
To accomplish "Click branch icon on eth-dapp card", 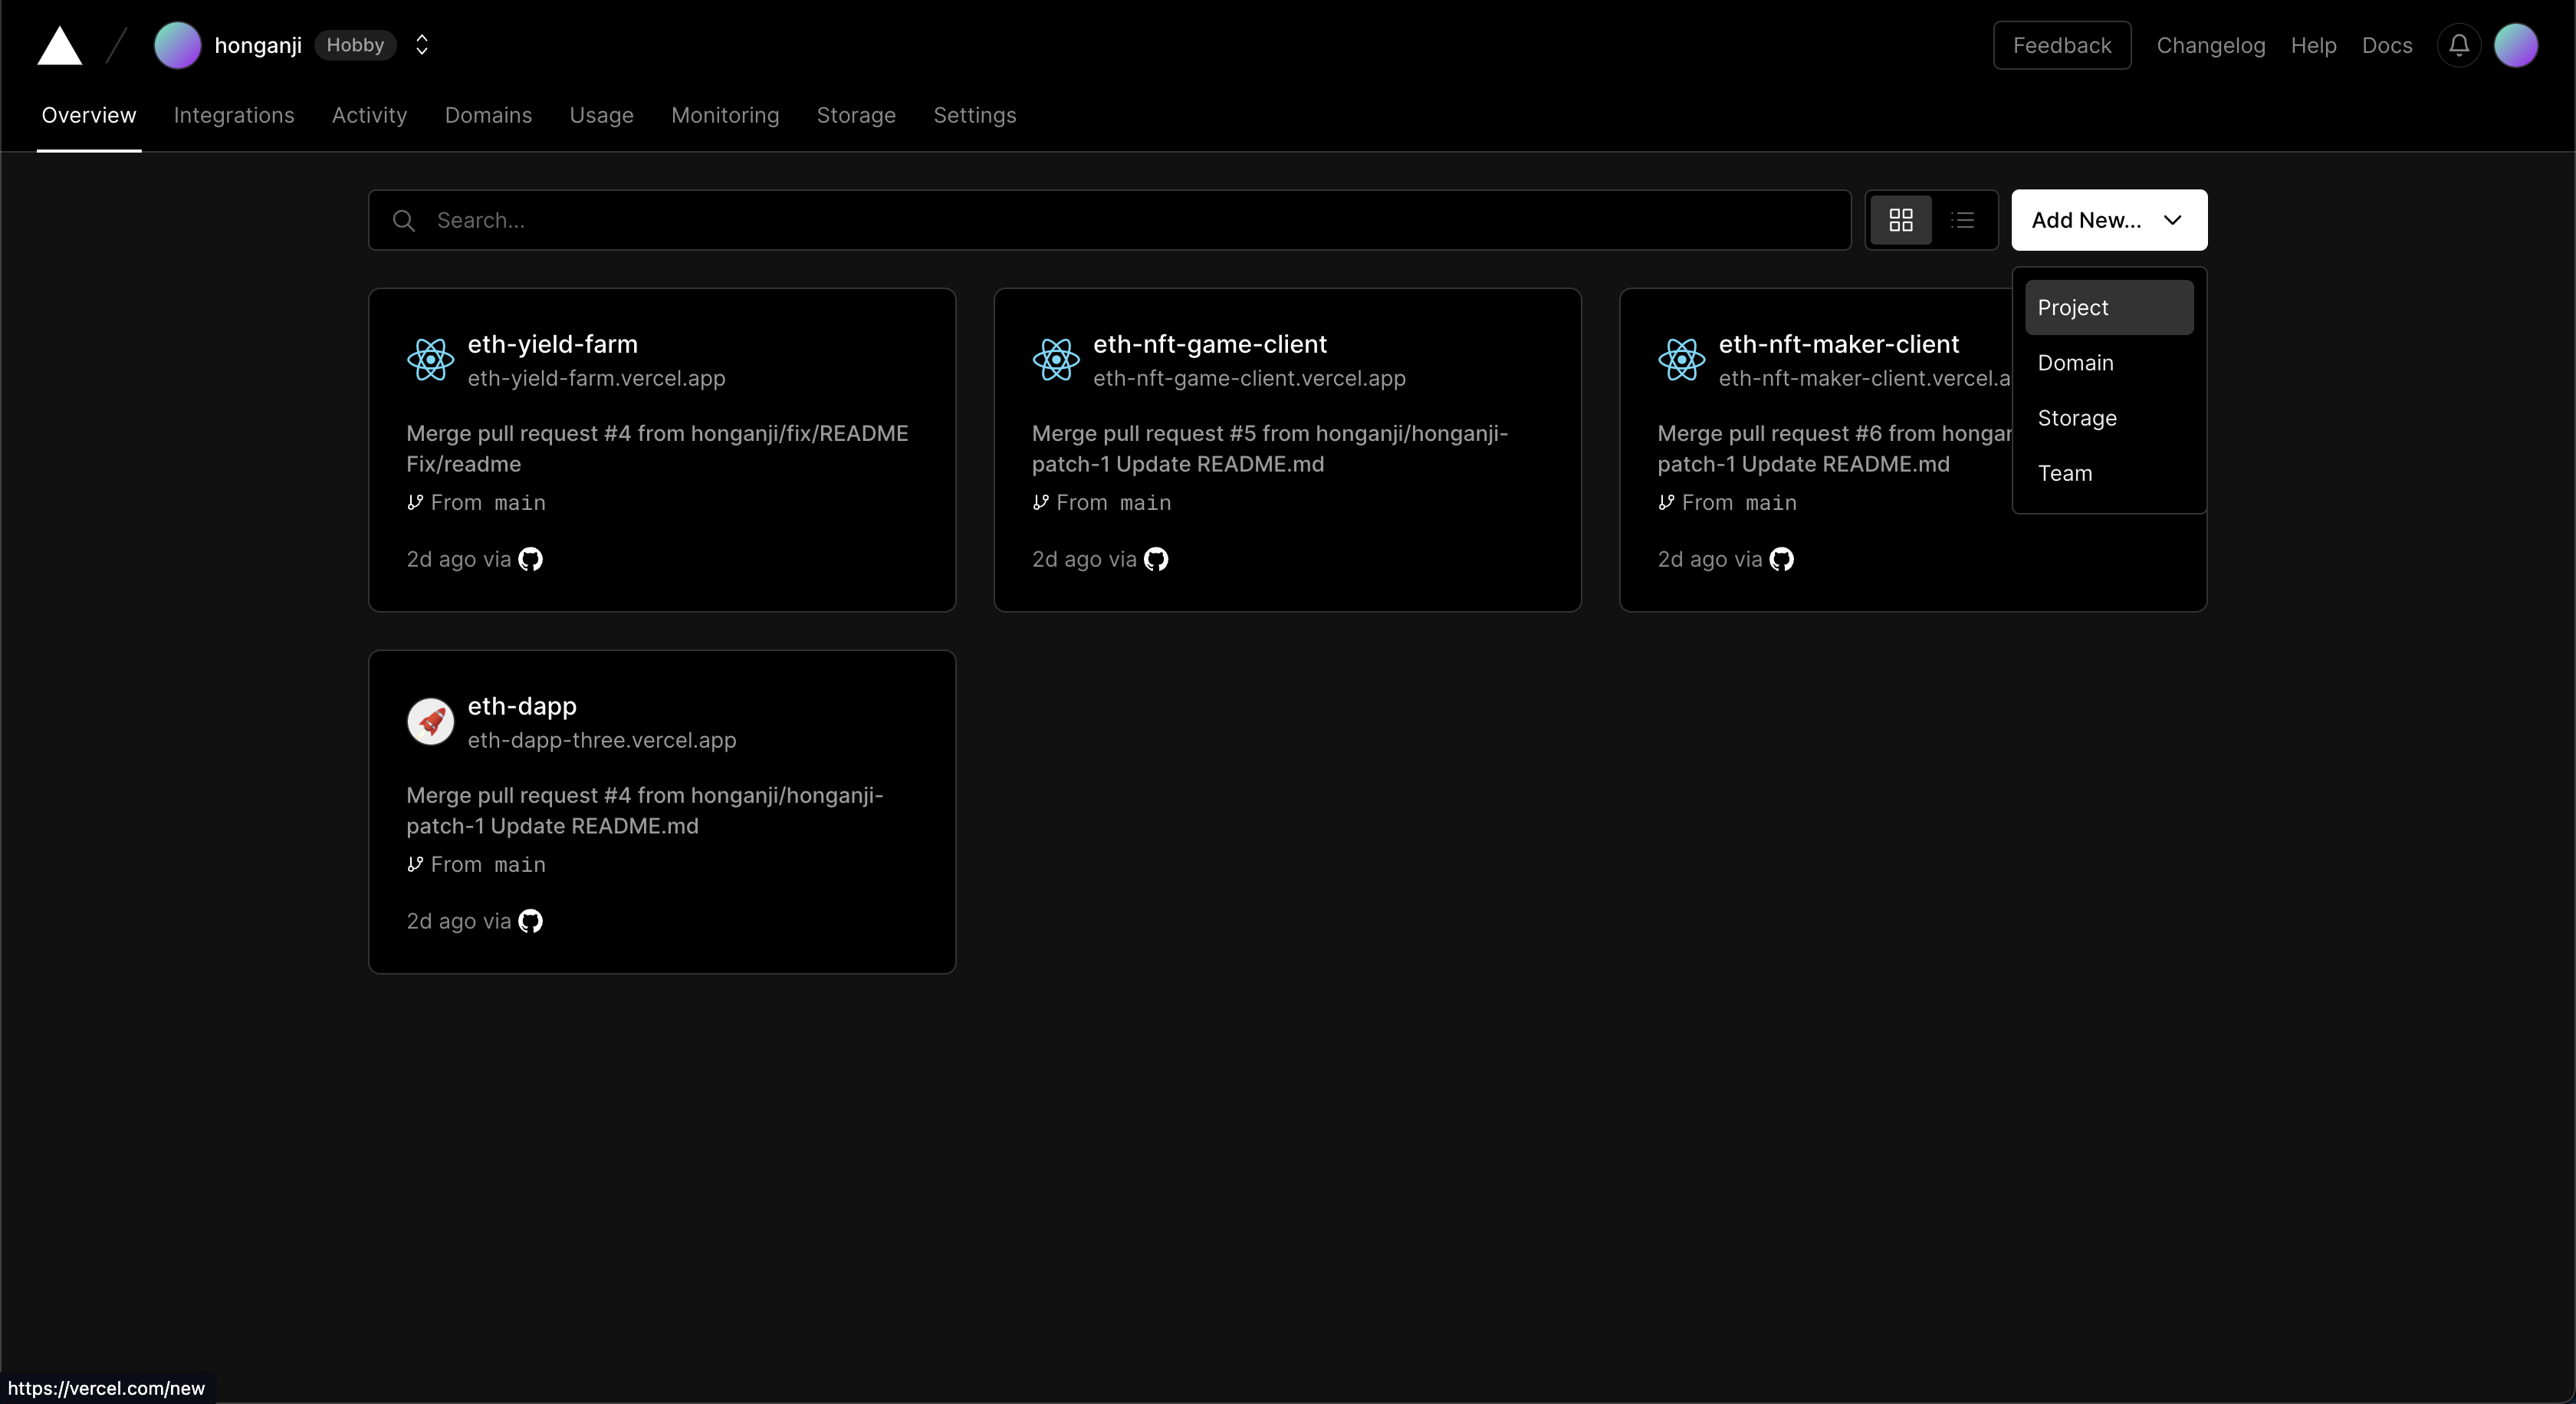I will (415, 865).
